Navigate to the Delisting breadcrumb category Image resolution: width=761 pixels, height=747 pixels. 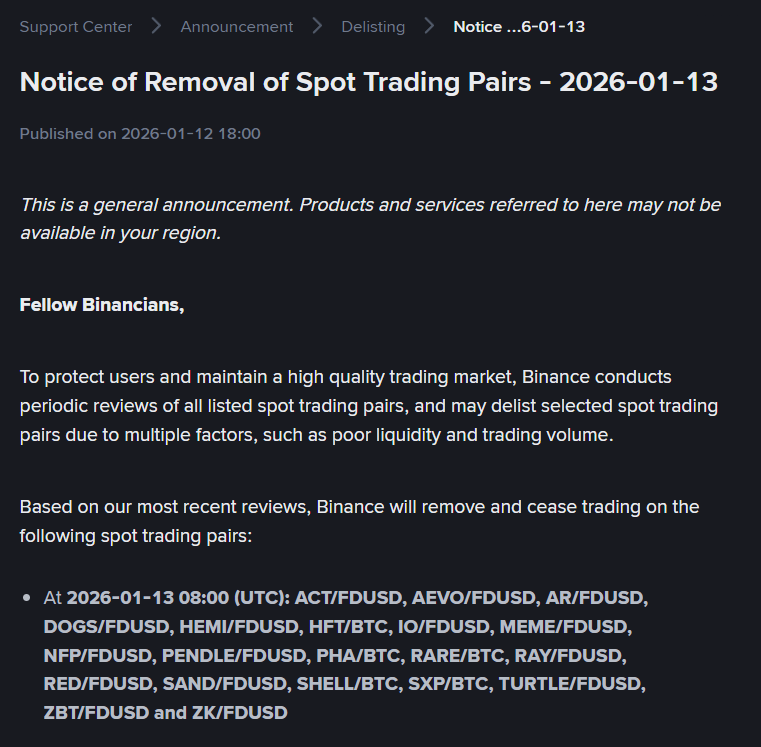tap(373, 27)
